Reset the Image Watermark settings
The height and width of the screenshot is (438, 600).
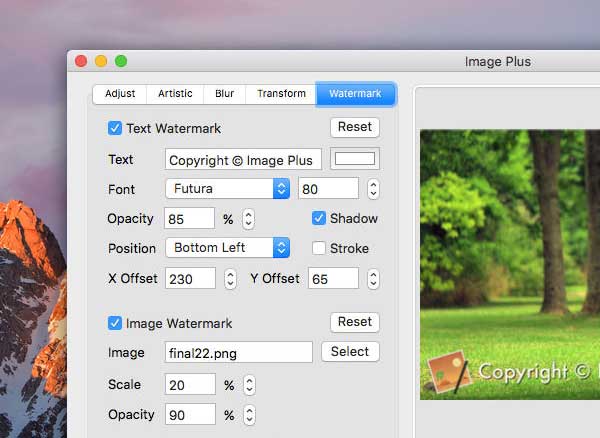355,322
